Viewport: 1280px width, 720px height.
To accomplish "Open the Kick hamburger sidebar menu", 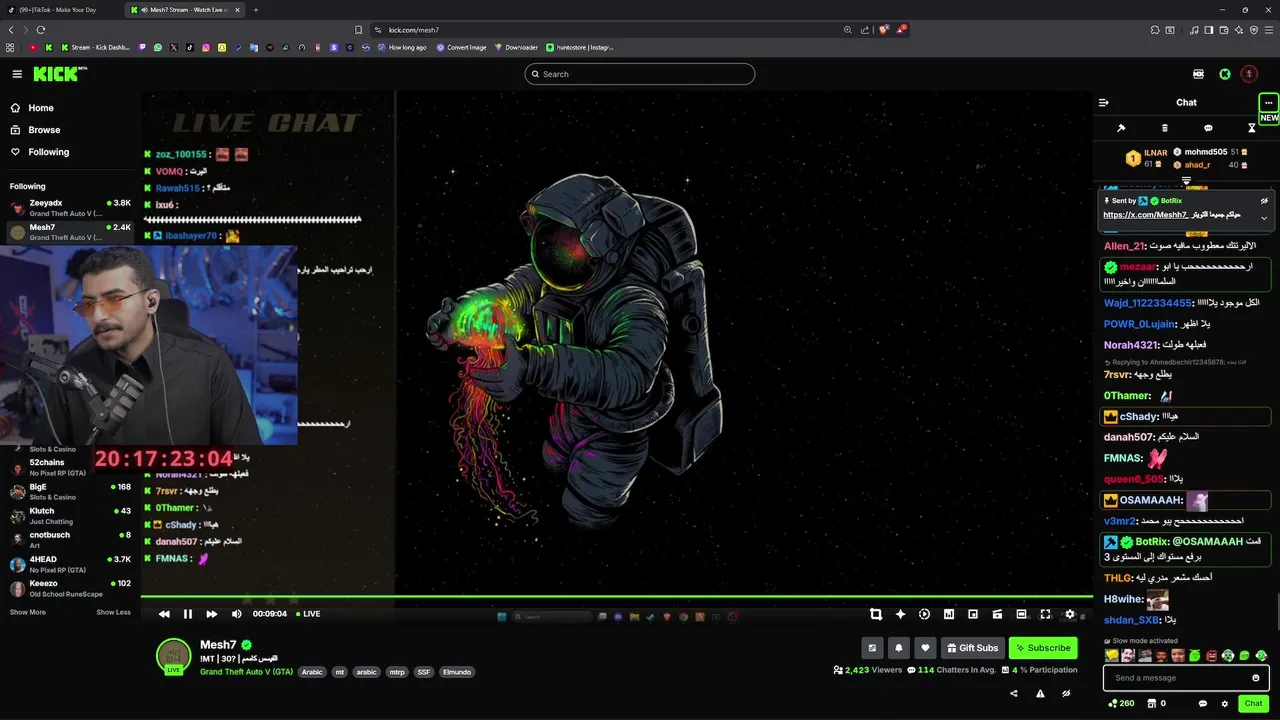I will (x=17, y=74).
